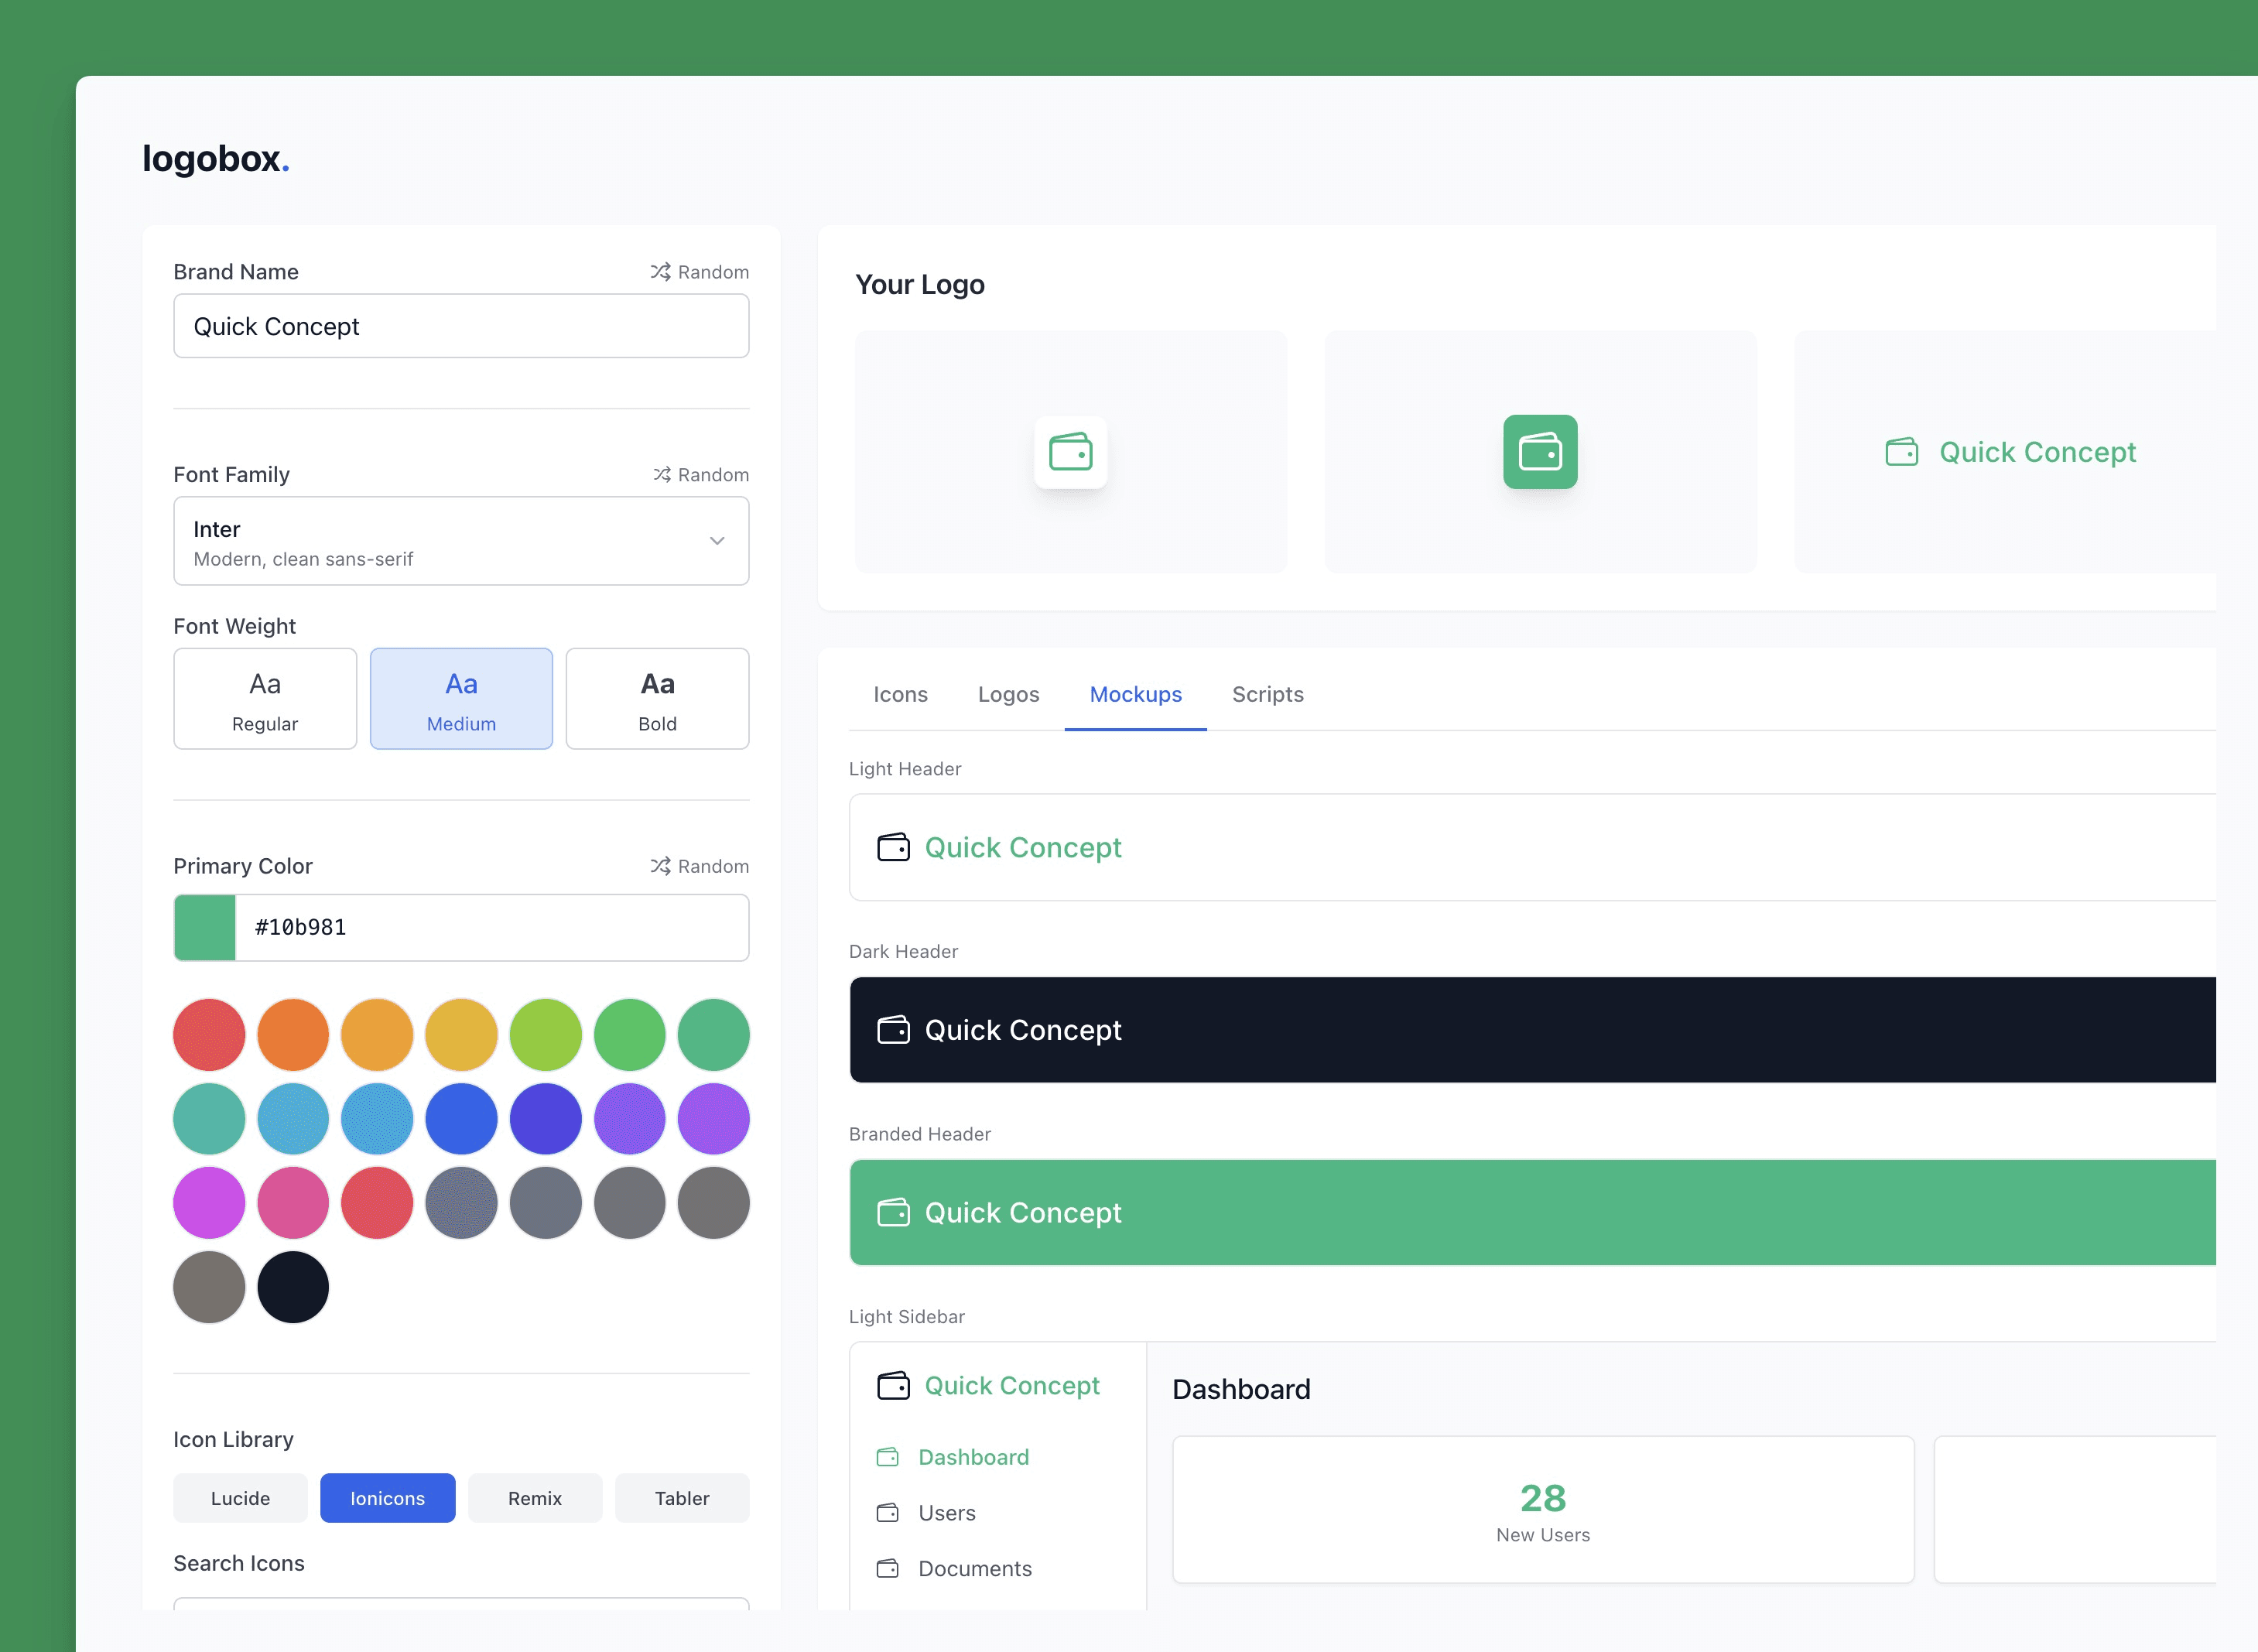Switch to the Scripts tab
The height and width of the screenshot is (1652, 2258).
pos(1267,694)
